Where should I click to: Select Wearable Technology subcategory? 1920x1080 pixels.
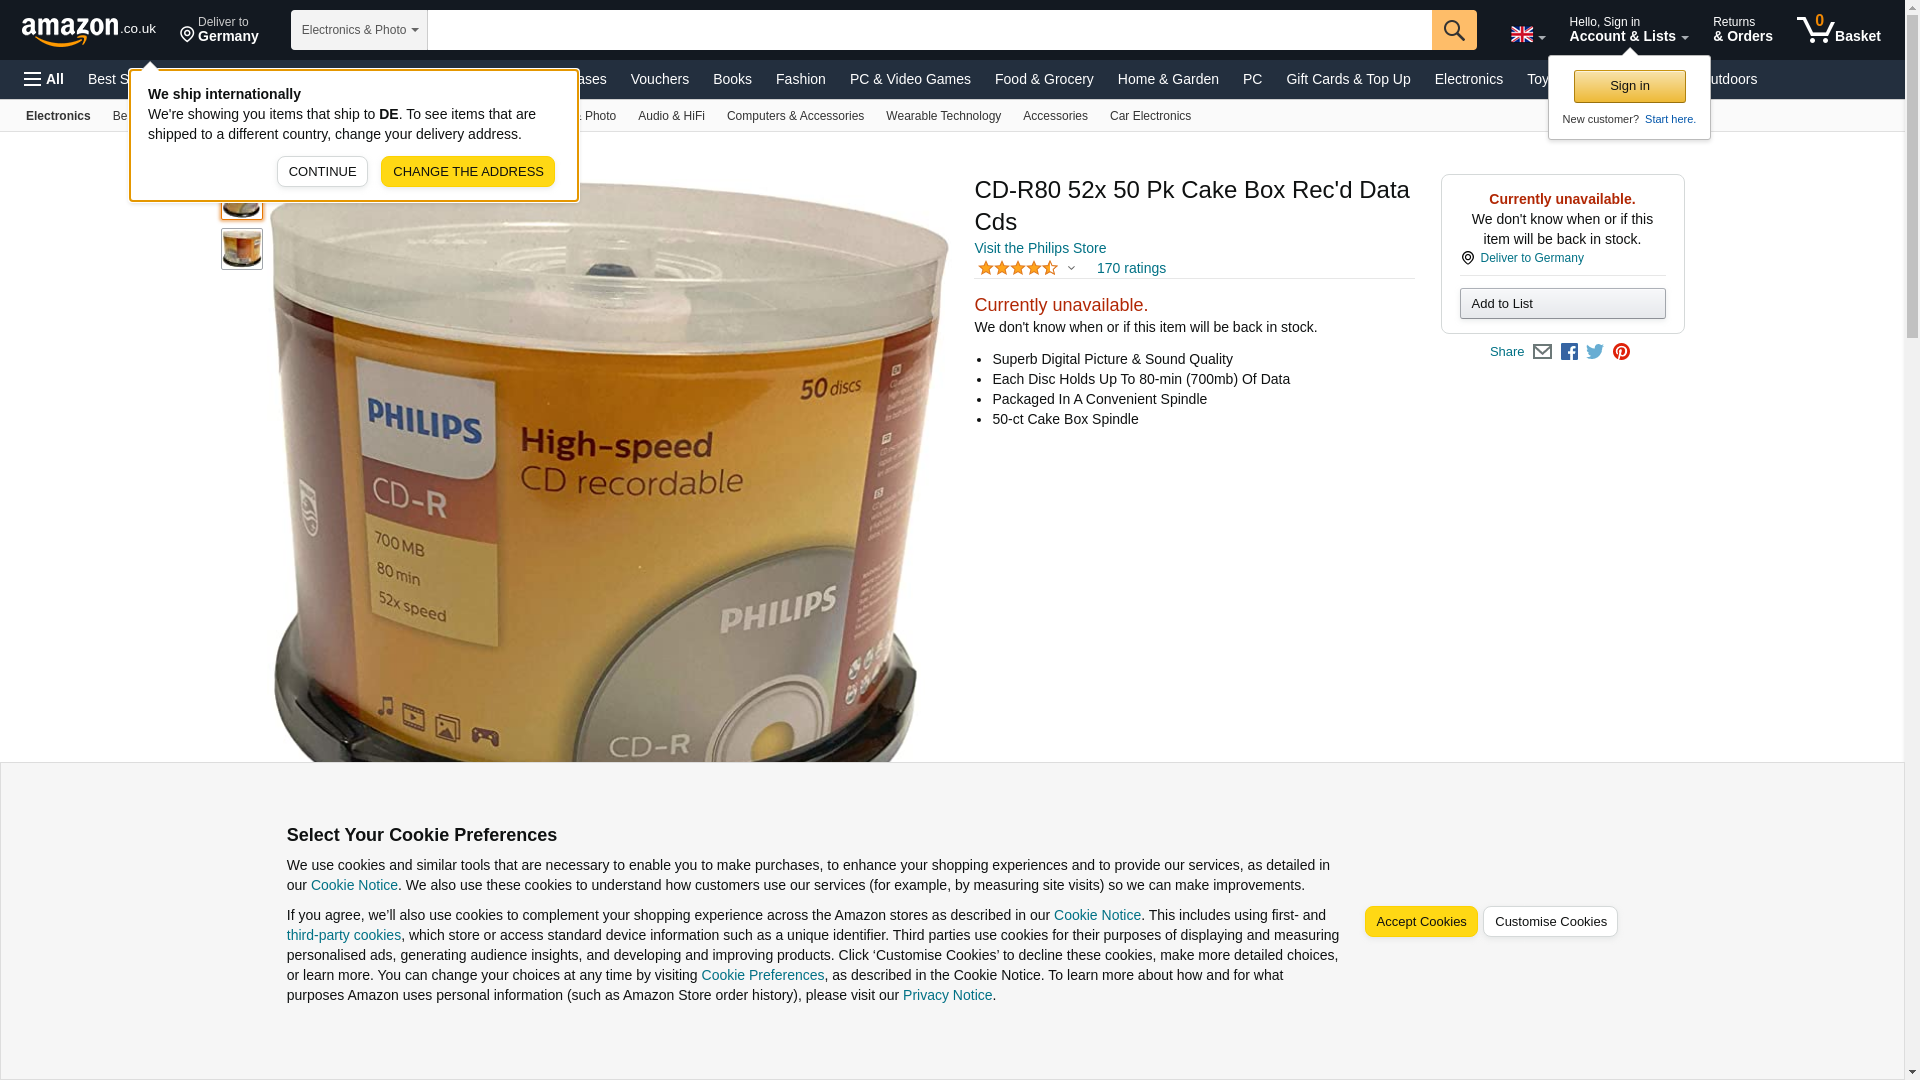coord(943,116)
